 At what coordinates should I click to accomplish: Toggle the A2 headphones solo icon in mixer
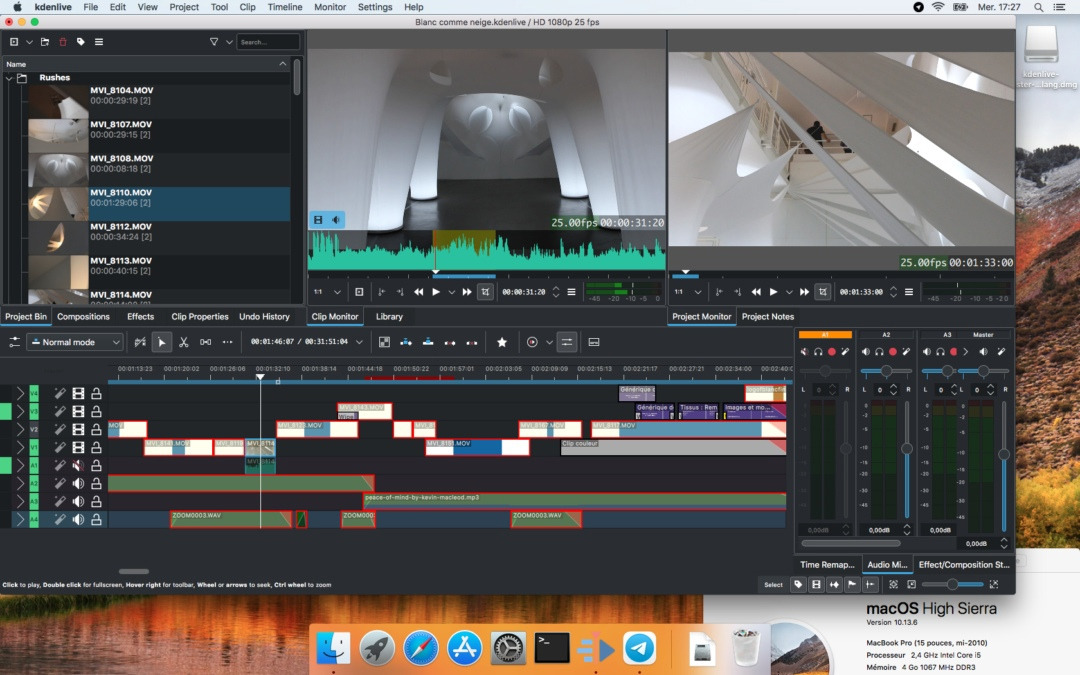[879, 352]
